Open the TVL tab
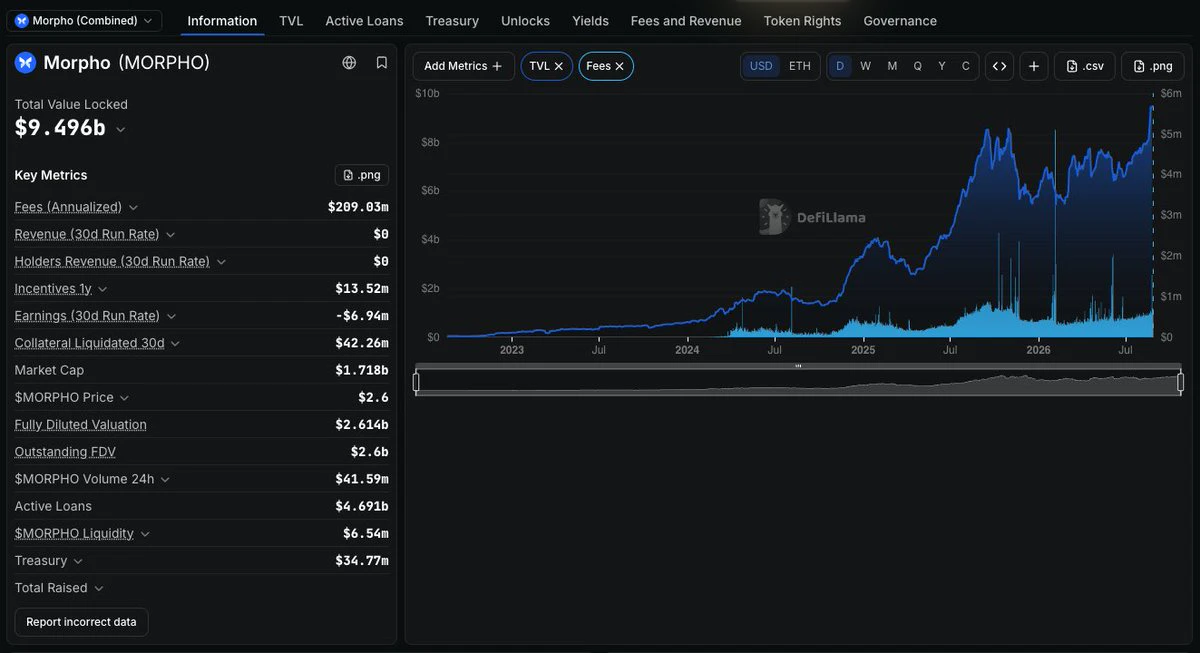This screenshot has width=1200, height=653. [x=291, y=21]
